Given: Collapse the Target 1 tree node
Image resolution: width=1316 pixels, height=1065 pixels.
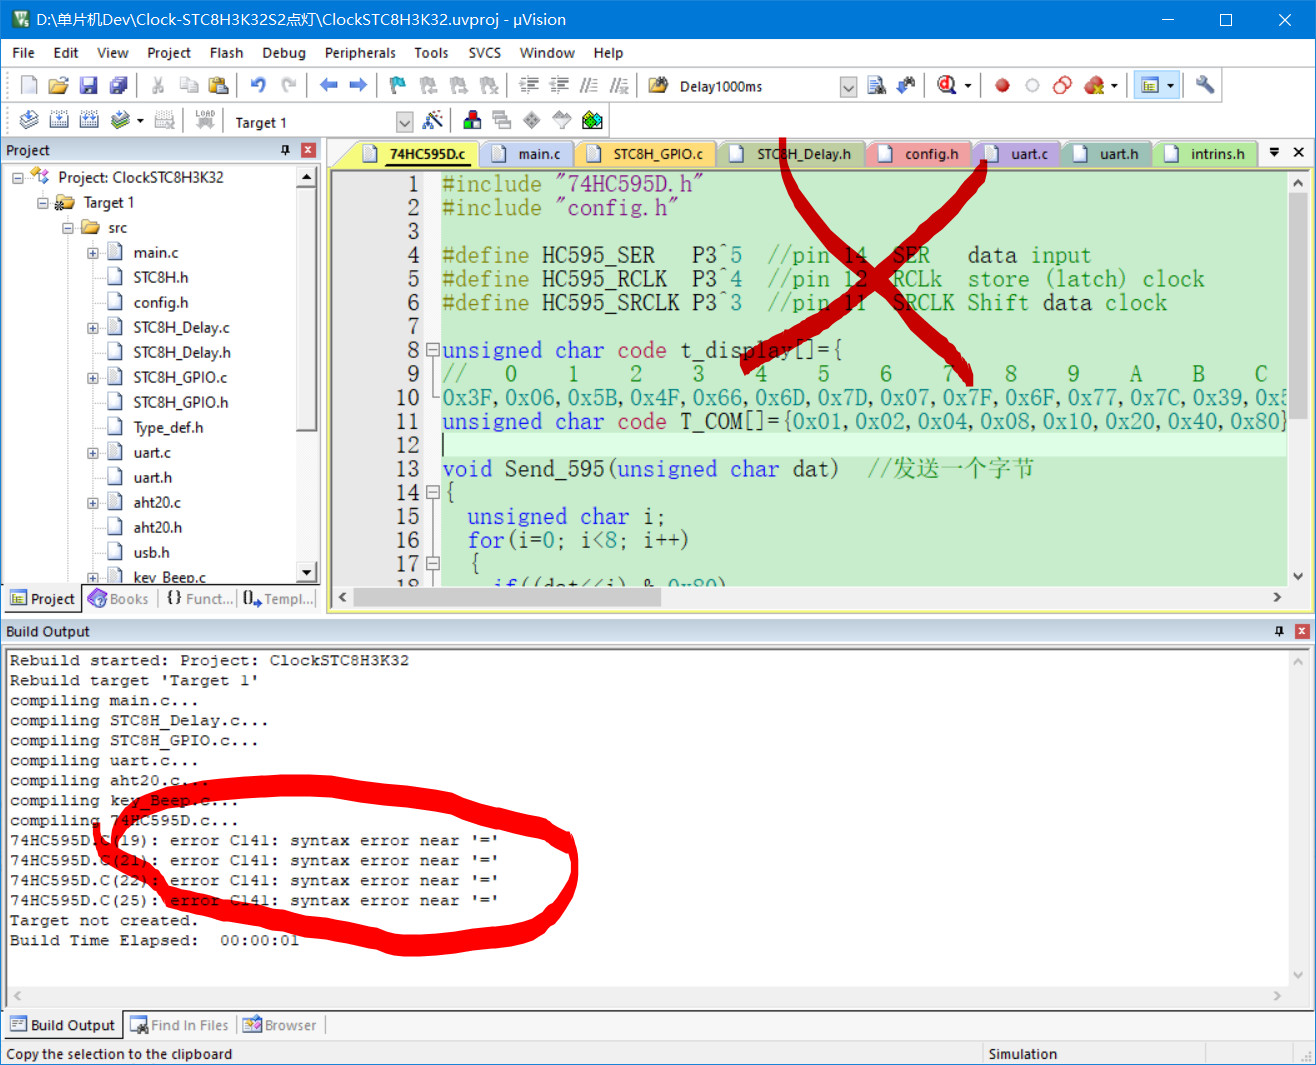Looking at the screenshot, I should point(43,203).
